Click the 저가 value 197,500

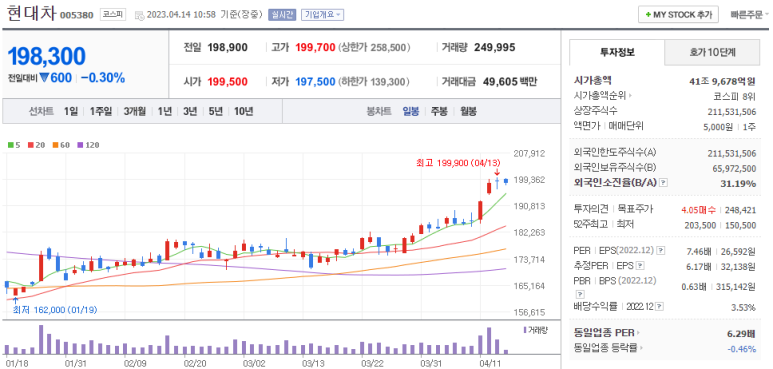click(315, 82)
